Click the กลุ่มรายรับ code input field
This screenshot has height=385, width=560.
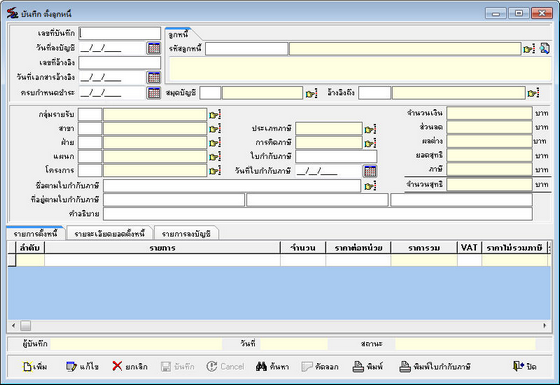(x=90, y=114)
